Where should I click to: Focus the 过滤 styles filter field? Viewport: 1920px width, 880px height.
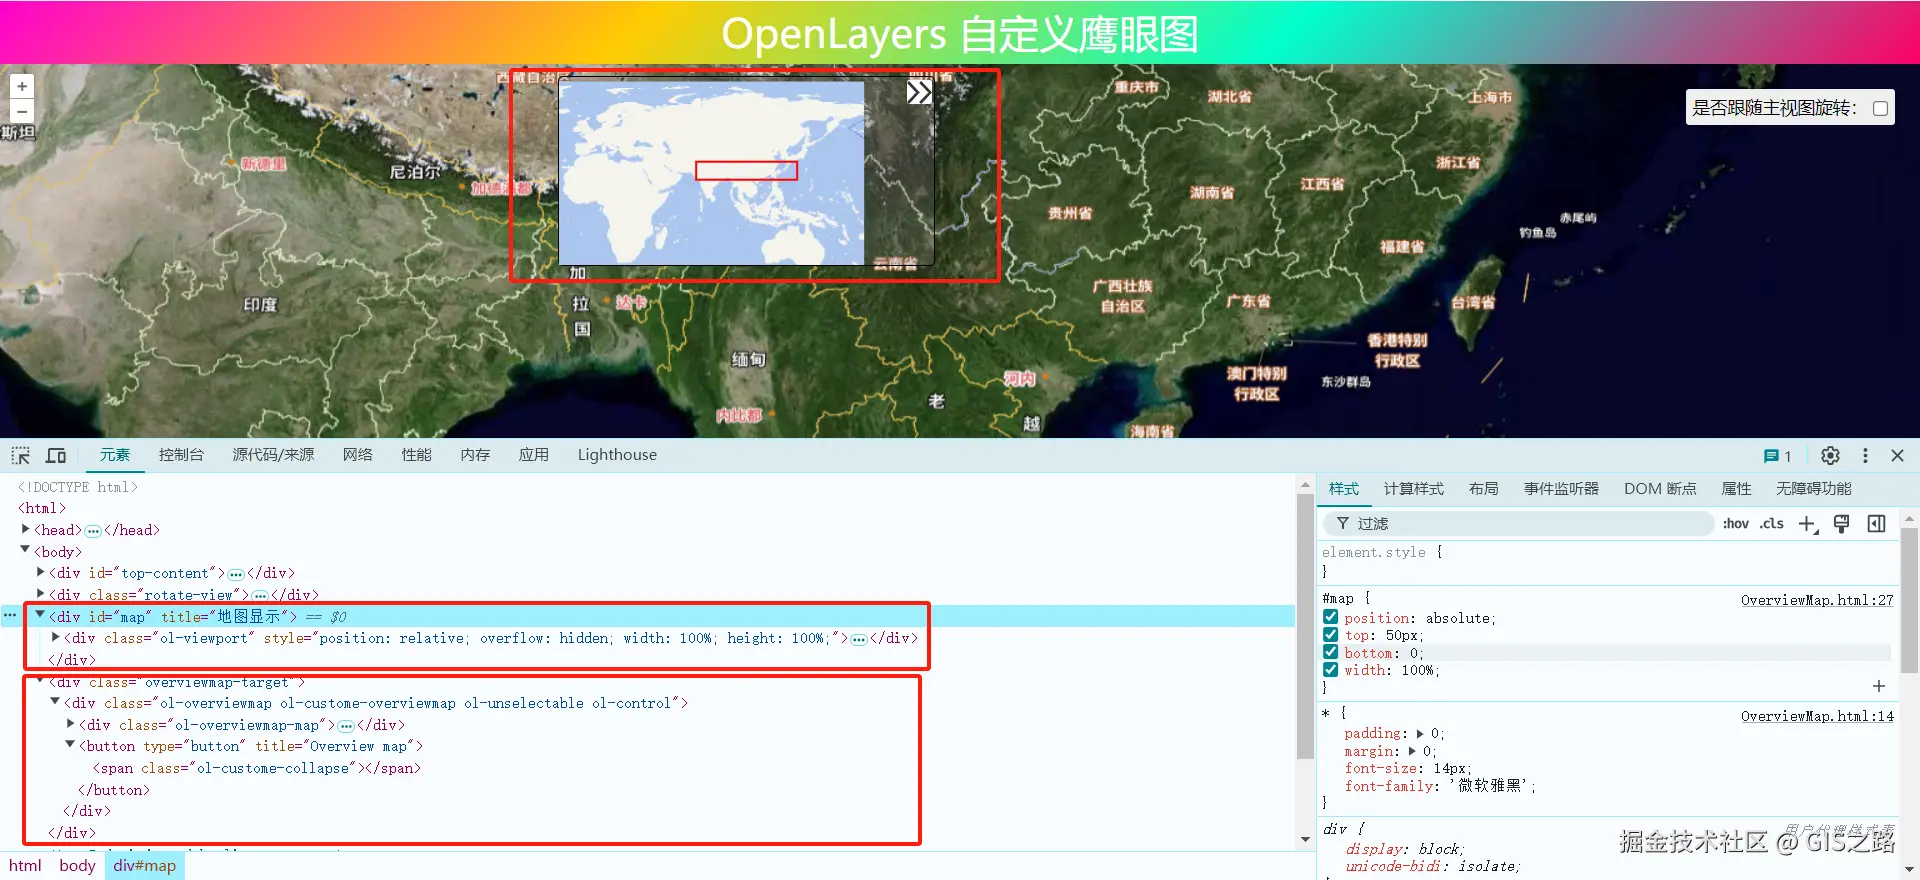coord(1518,524)
